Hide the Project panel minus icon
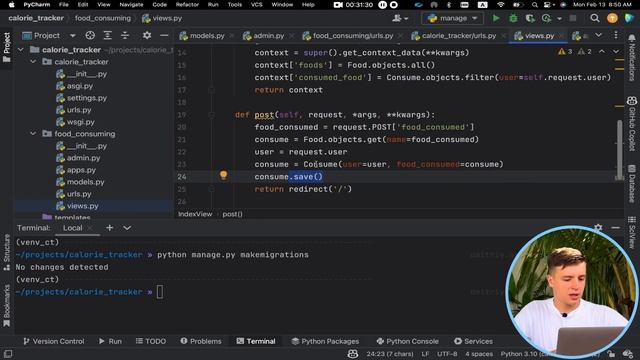Image resolution: width=640 pixels, height=360 pixels. point(164,36)
